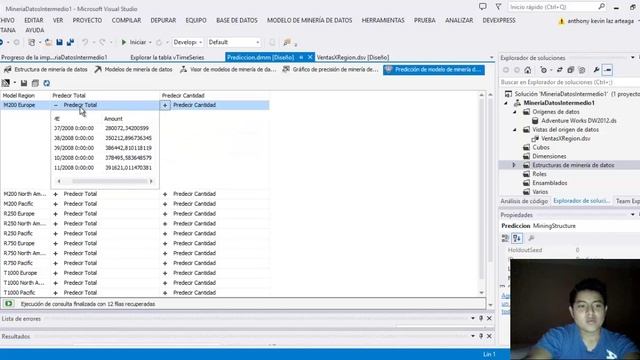Click Solution Explorer preview selected items icon
The image size is (640, 360).
(607, 70)
